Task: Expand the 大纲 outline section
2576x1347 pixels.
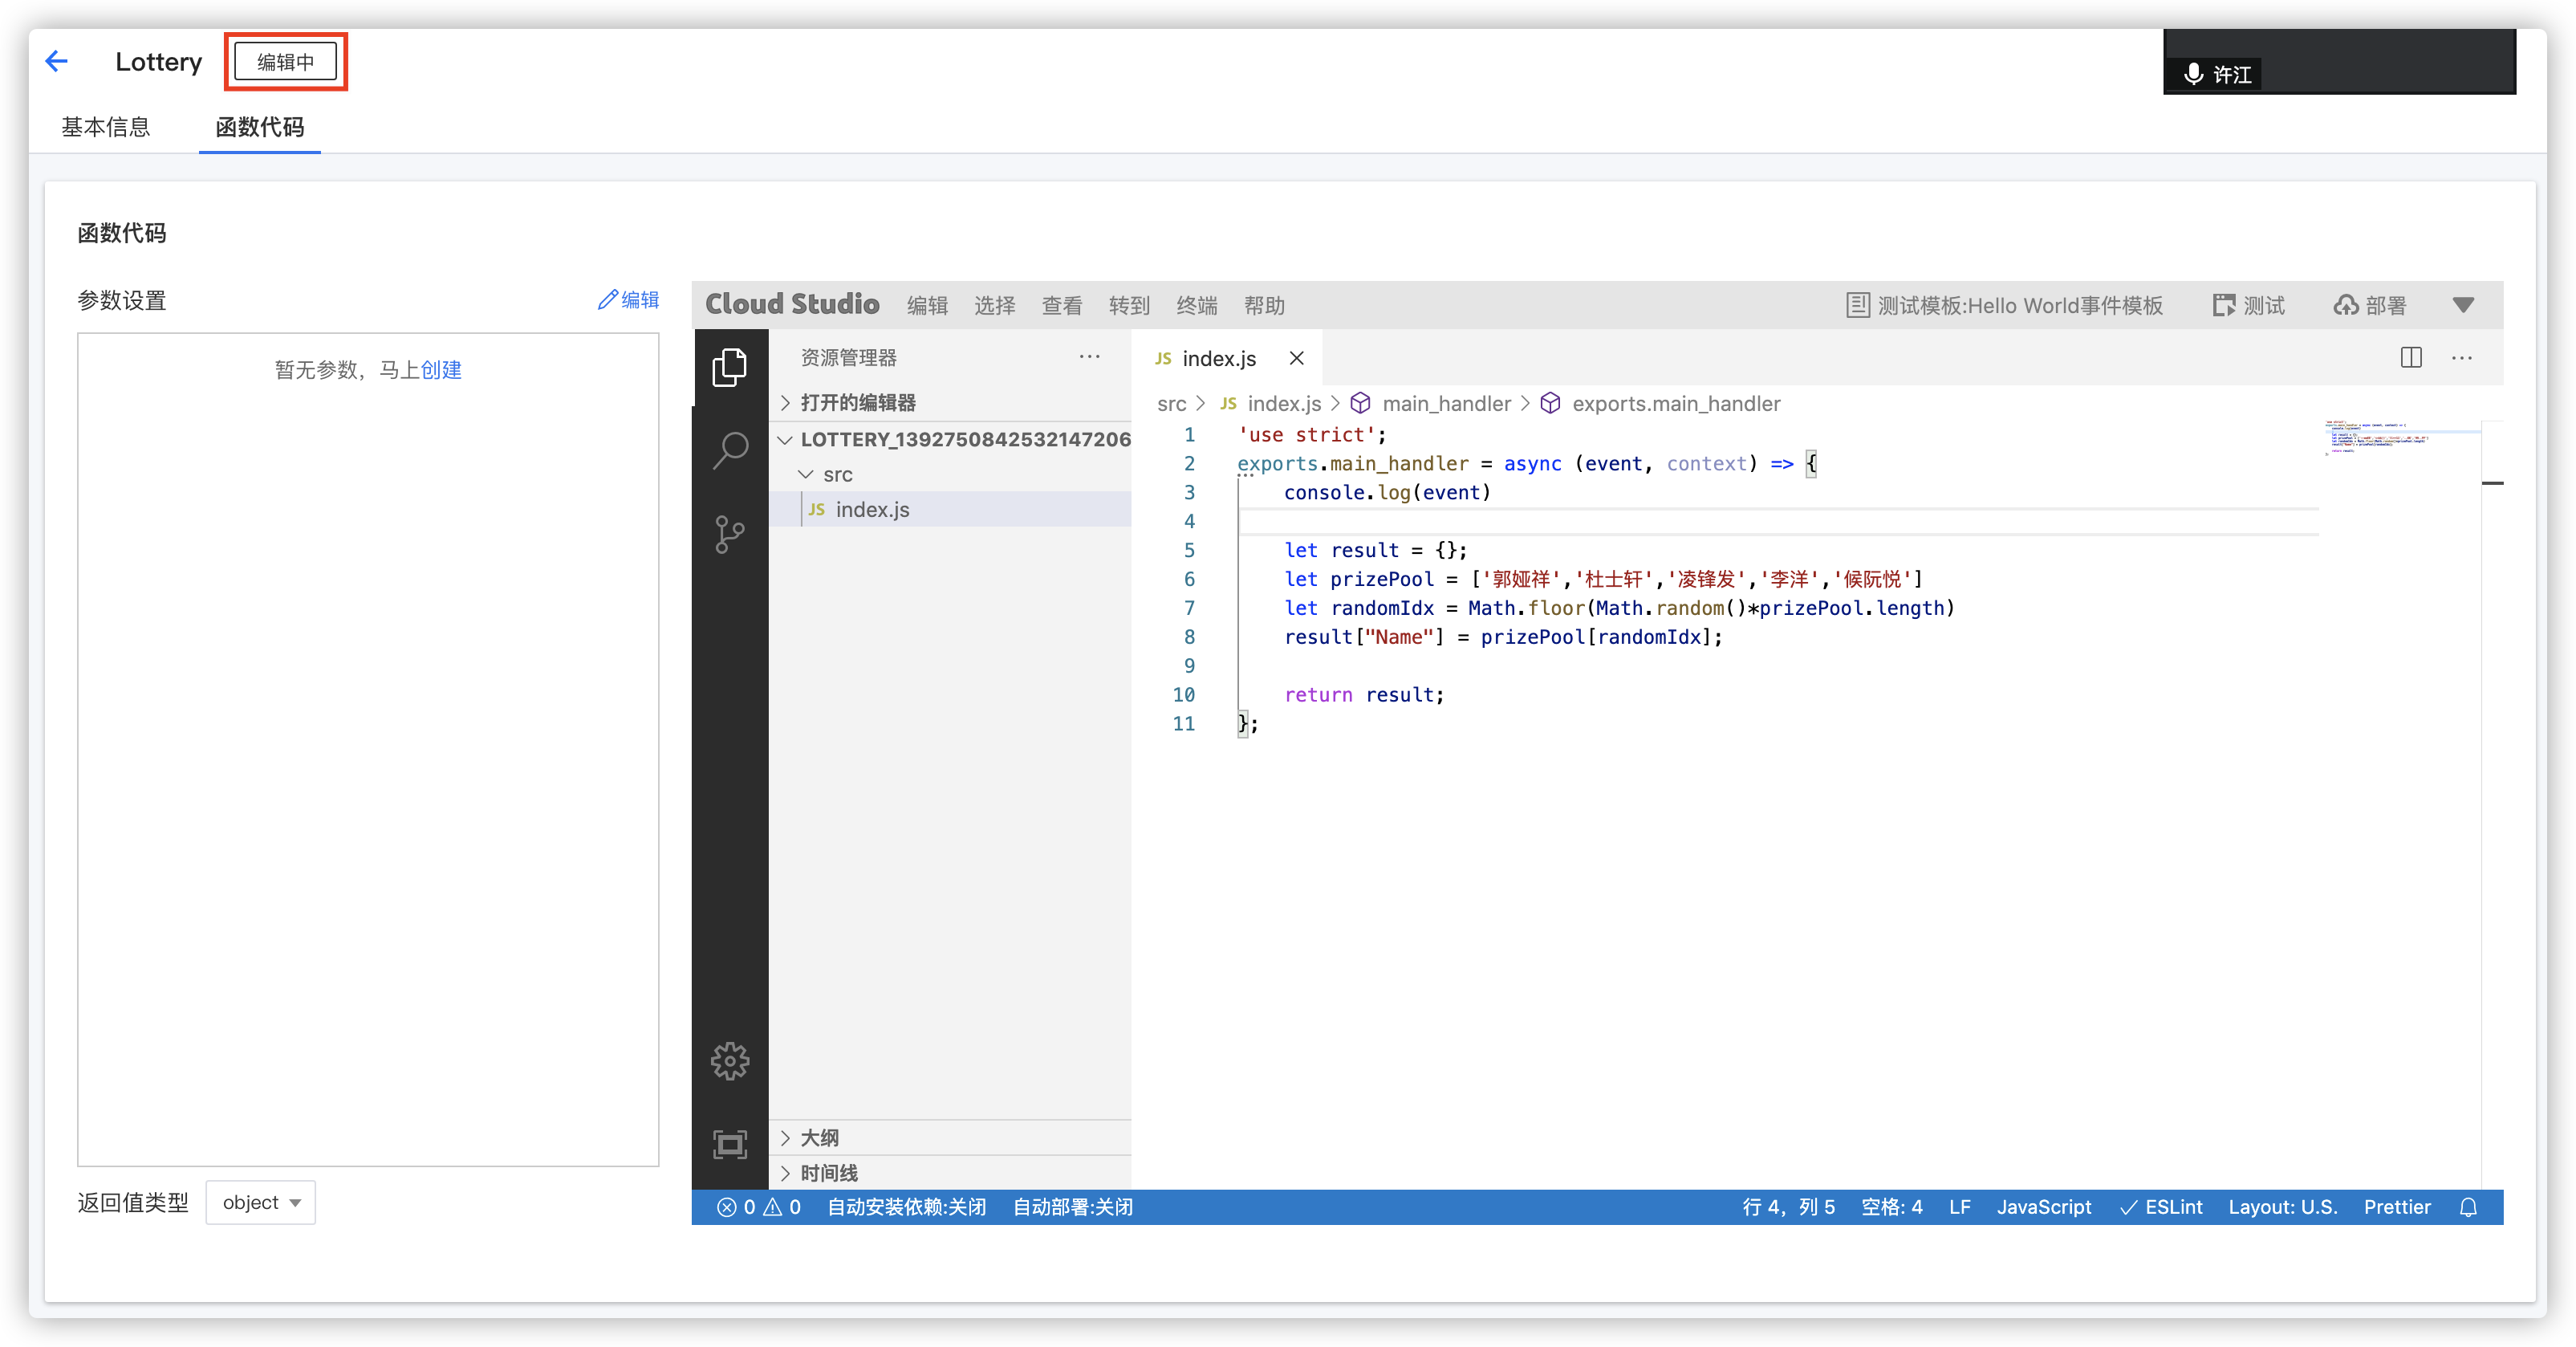Action: (950, 1137)
